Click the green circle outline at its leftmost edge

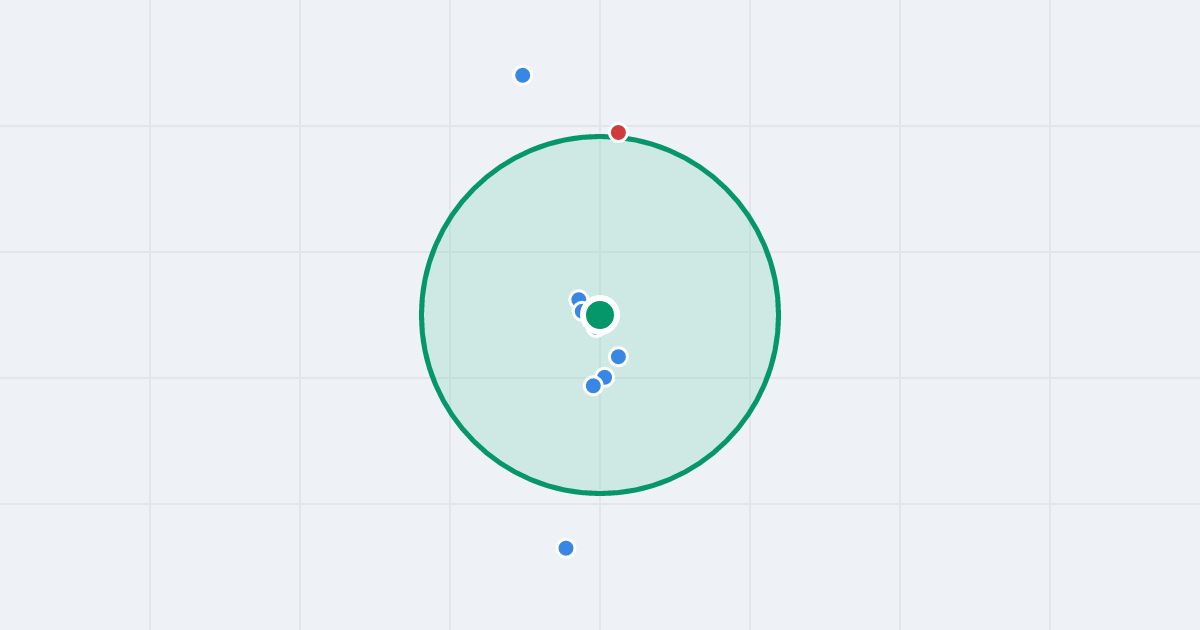pyautogui.click(x=422, y=315)
